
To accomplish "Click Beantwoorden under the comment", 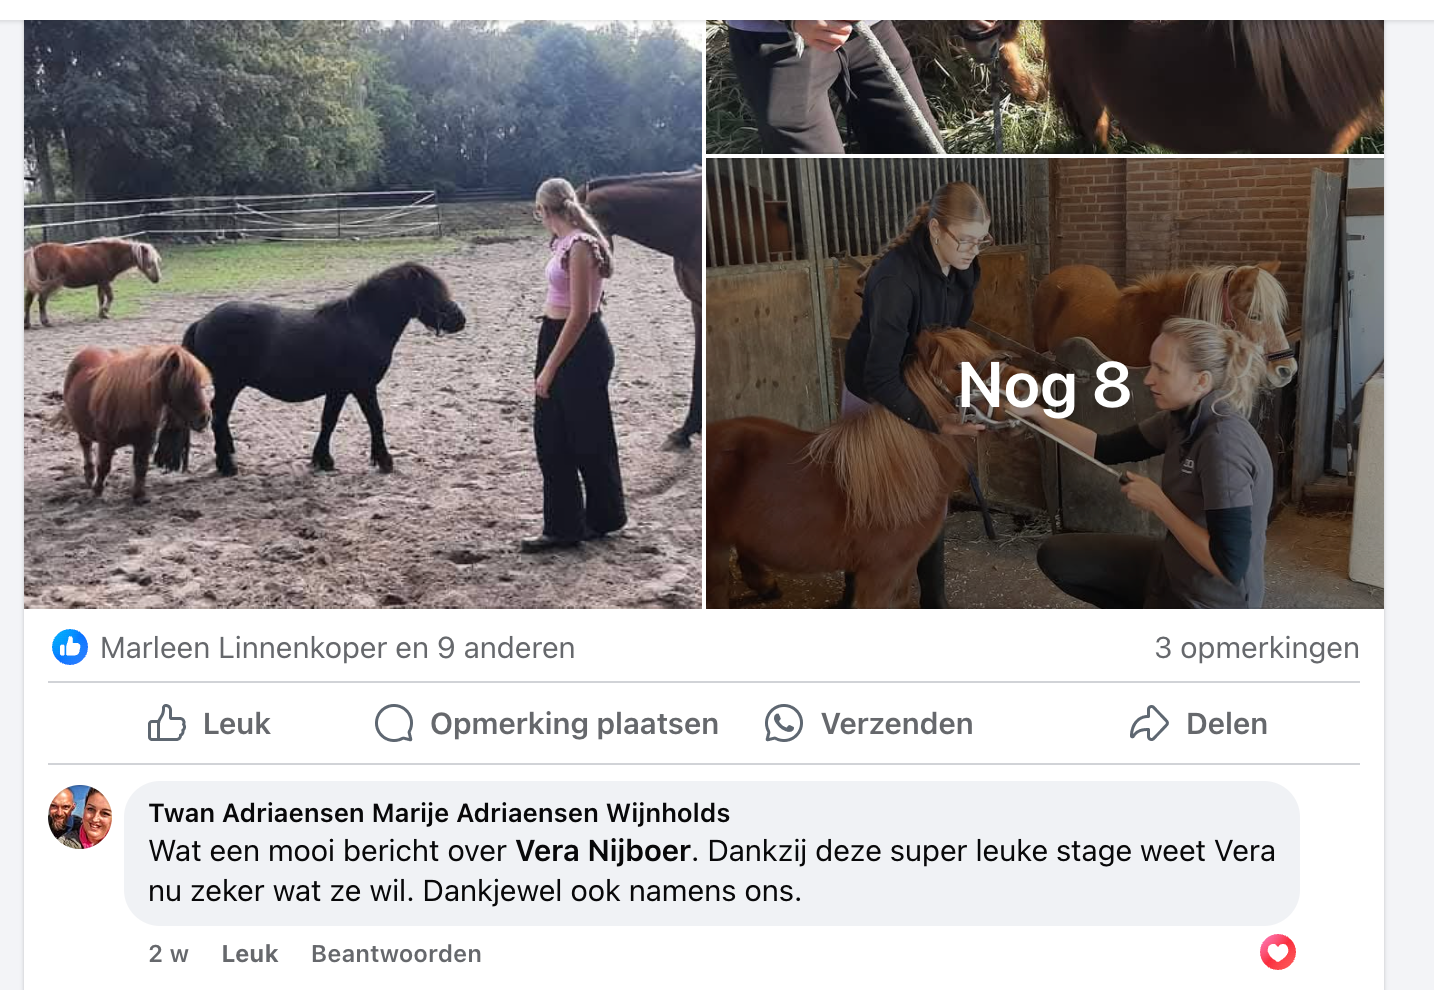I will point(396,954).
